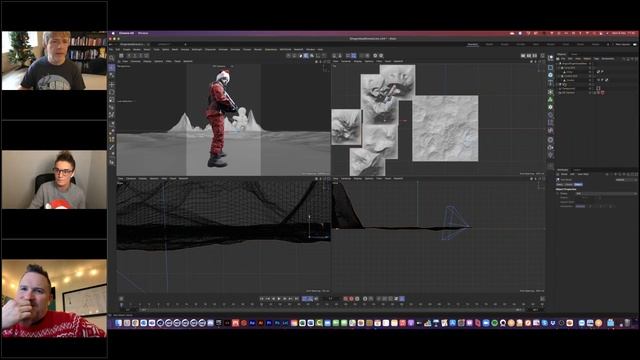Open the Apple menu
640x360 pixels.
(x=113, y=33)
